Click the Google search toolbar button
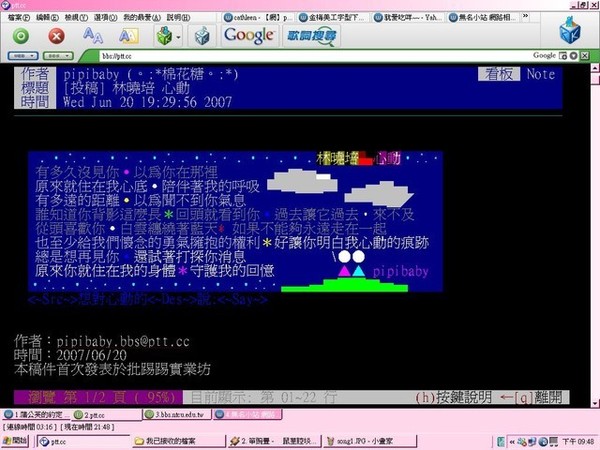Image resolution: width=600 pixels, height=450 pixels. (x=249, y=36)
